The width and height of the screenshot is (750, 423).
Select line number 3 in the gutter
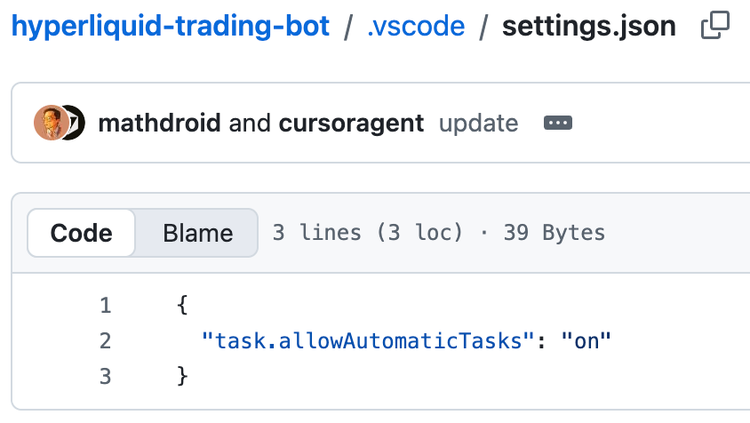click(x=105, y=377)
